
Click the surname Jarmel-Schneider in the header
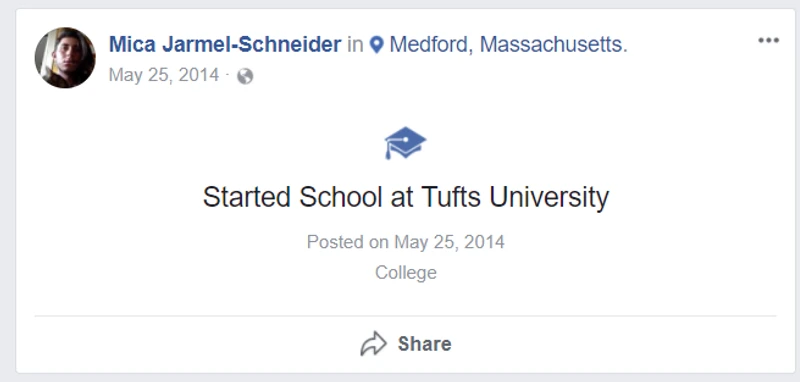252,45
